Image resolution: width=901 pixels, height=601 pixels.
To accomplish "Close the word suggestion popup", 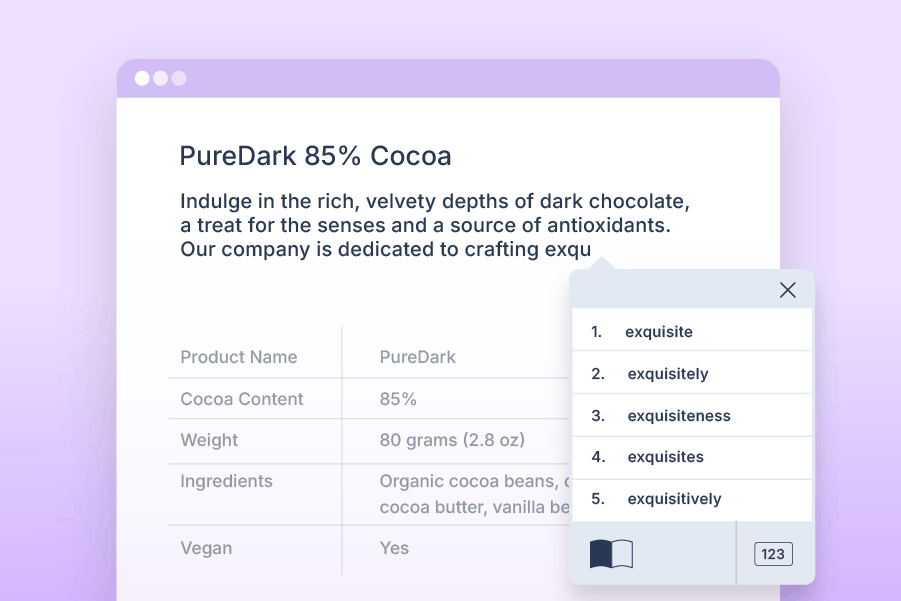I will click(787, 290).
